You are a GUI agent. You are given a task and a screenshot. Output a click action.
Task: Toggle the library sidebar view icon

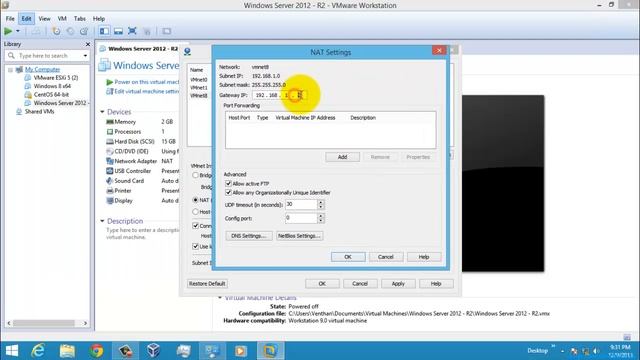click(x=104, y=31)
